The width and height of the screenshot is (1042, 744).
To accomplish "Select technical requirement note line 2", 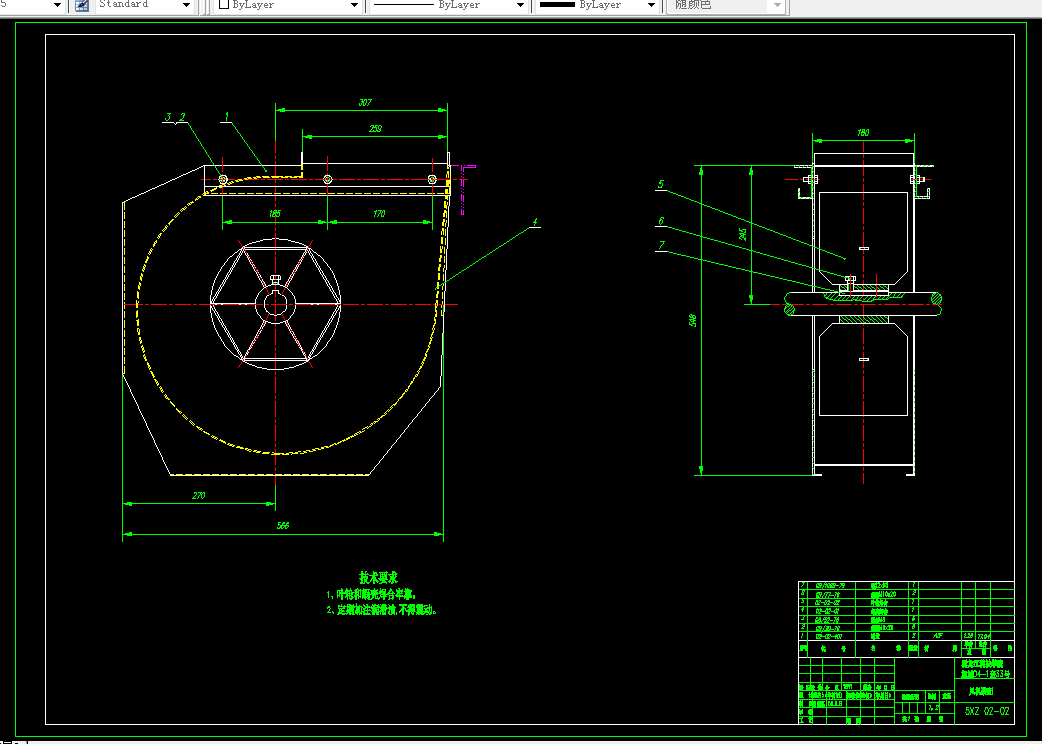I will [x=382, y=610].
